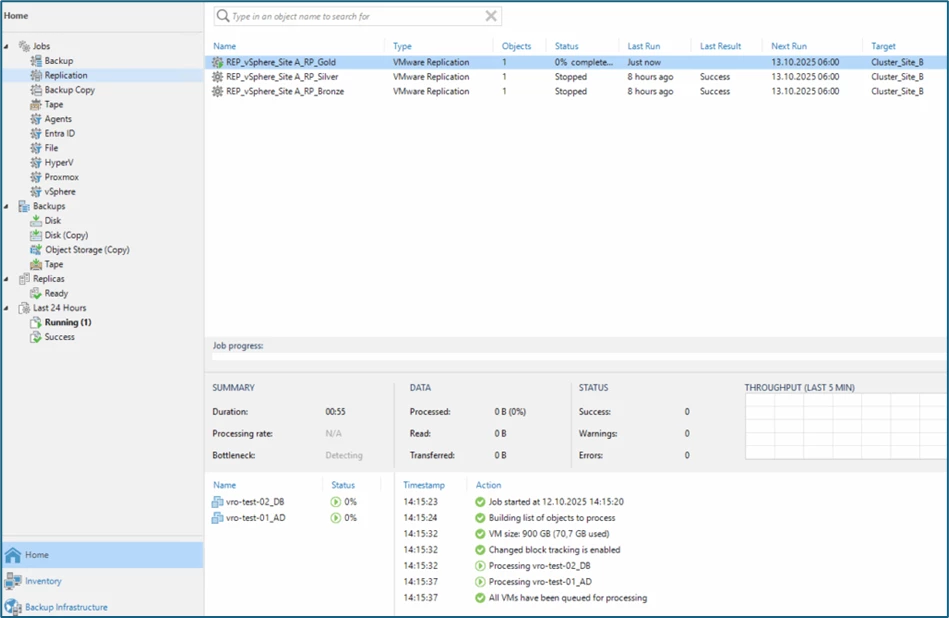The width and height of the screenshot is (949, 618).
Task: Click the Proxmox jobs icon
Action: tap(36, 177)
